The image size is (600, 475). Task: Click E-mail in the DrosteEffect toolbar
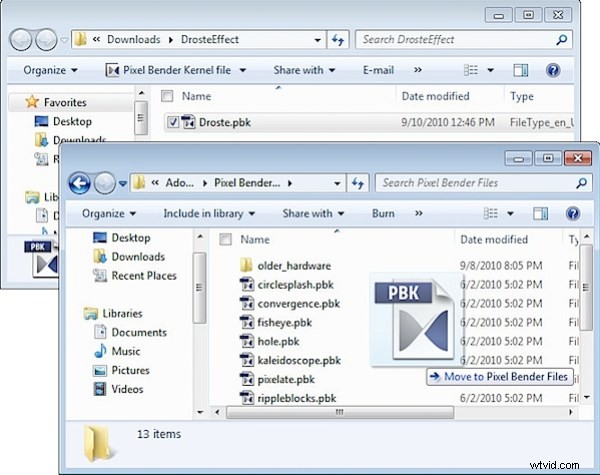[x=378, y=70]
